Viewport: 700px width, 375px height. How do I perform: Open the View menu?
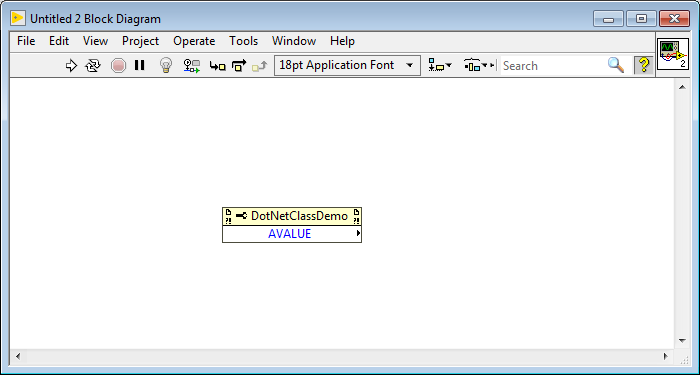(95, 41)
